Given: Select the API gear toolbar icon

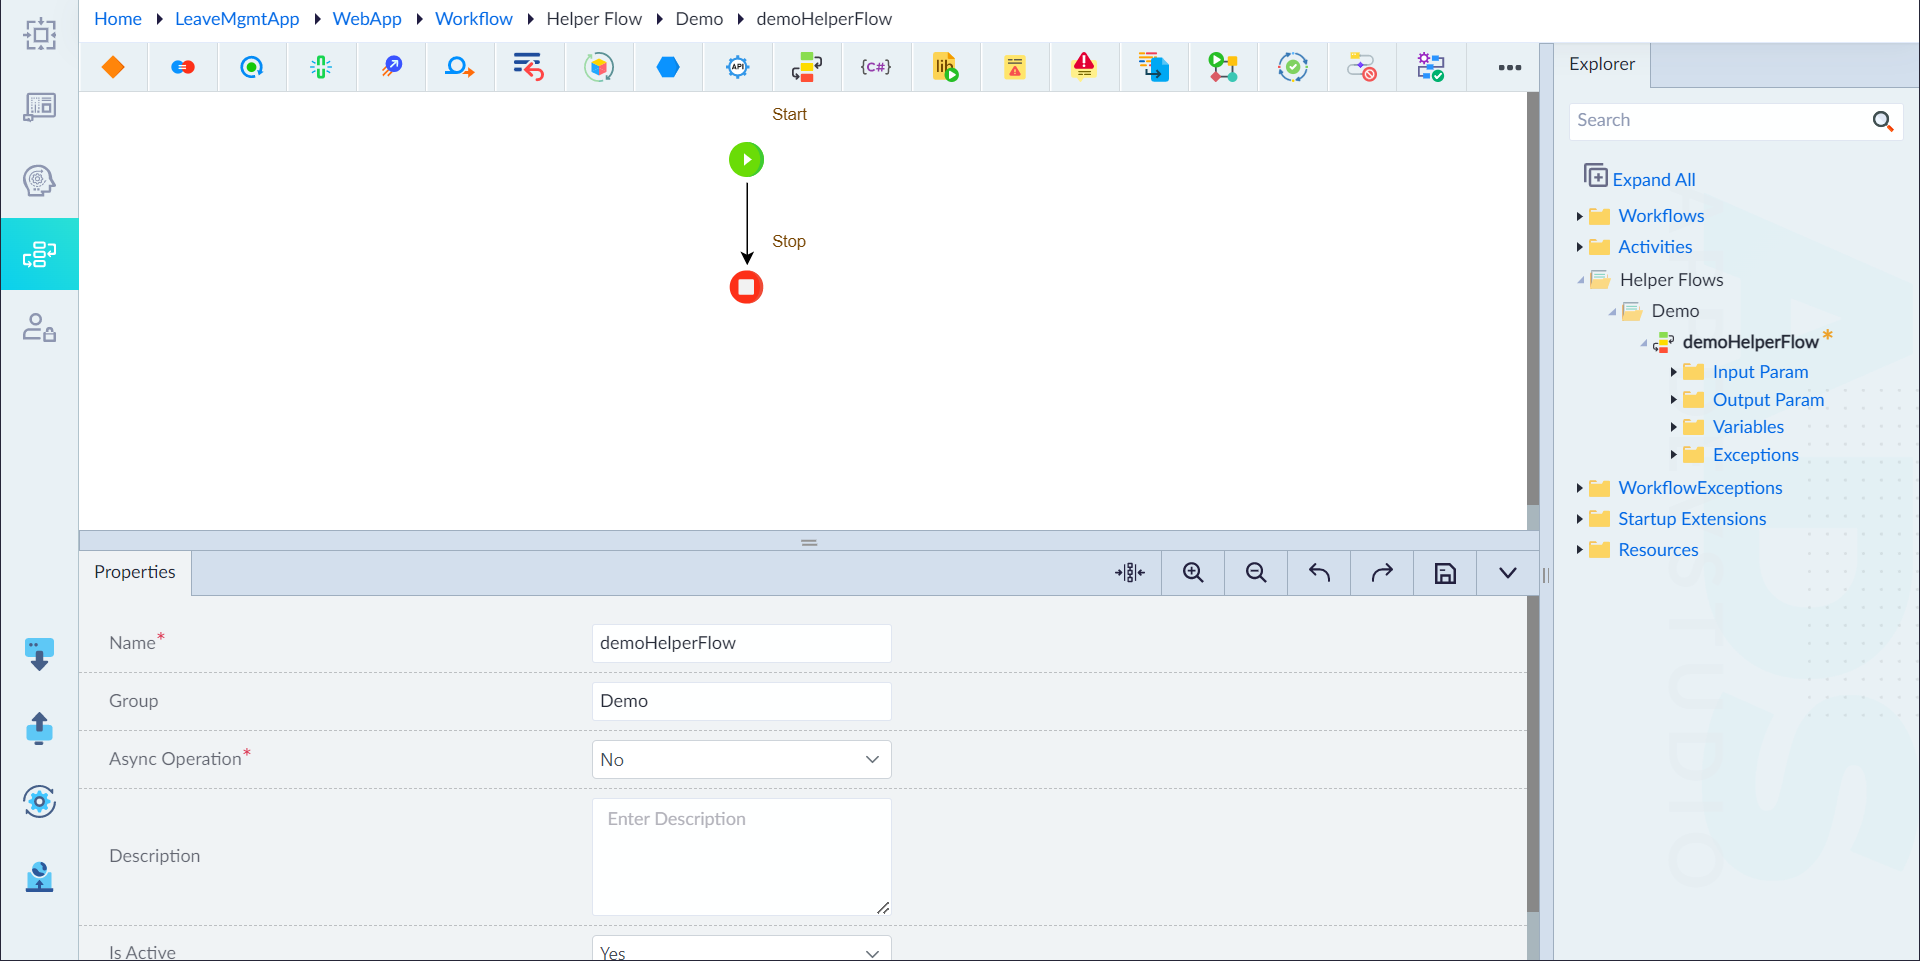Looking at the screenshot, I should click(738, 67).
